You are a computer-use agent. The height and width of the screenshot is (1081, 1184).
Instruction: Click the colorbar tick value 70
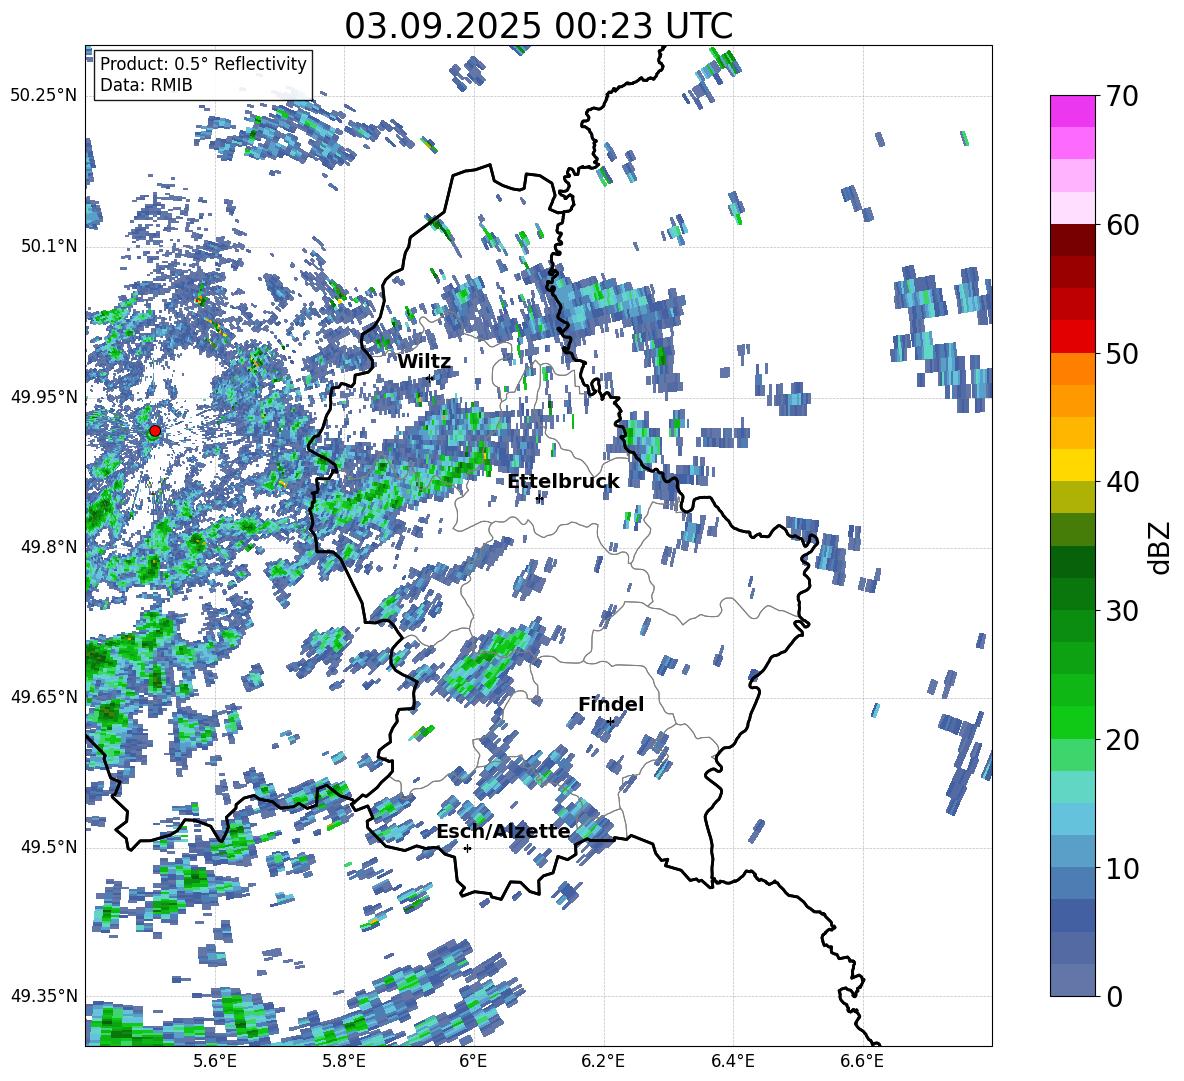[1122, 96]
